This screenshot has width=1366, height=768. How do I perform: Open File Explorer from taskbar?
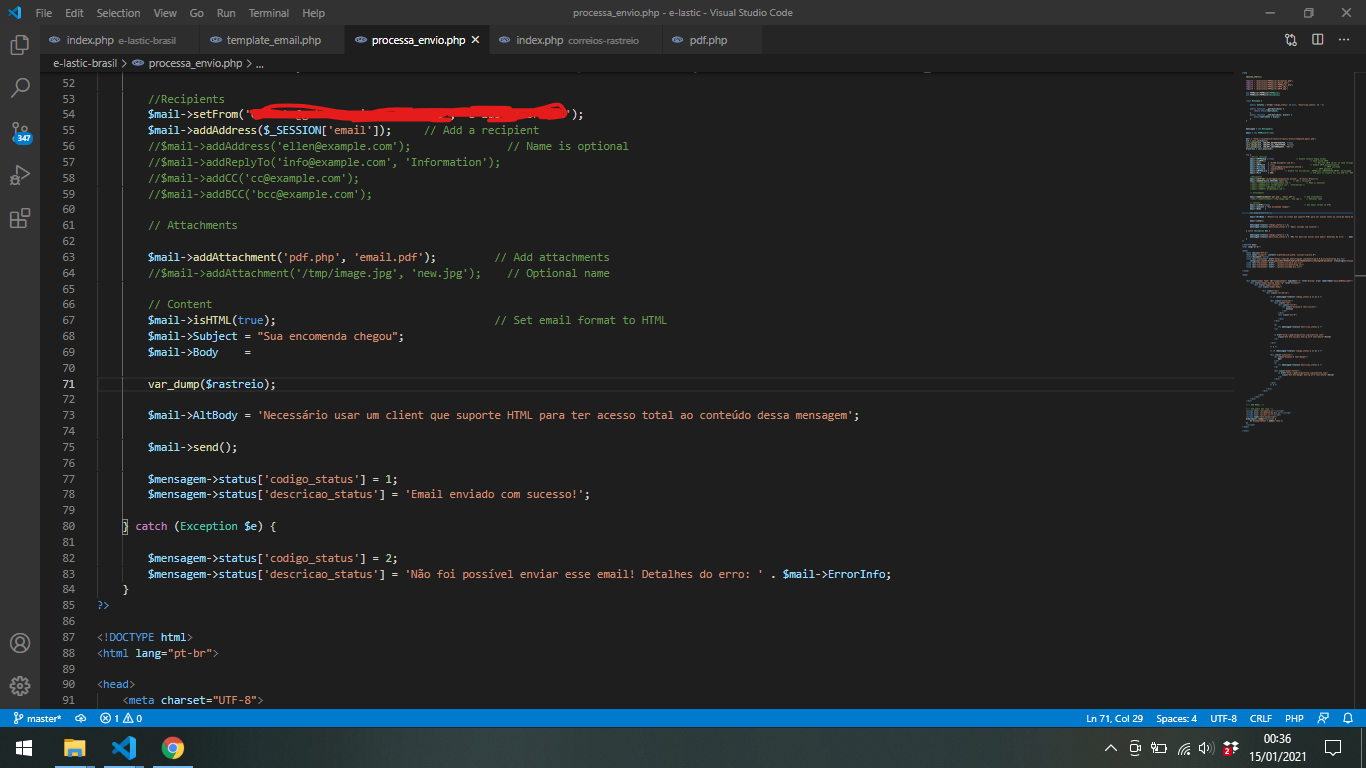pyautogui.click(x=75, y=748)
